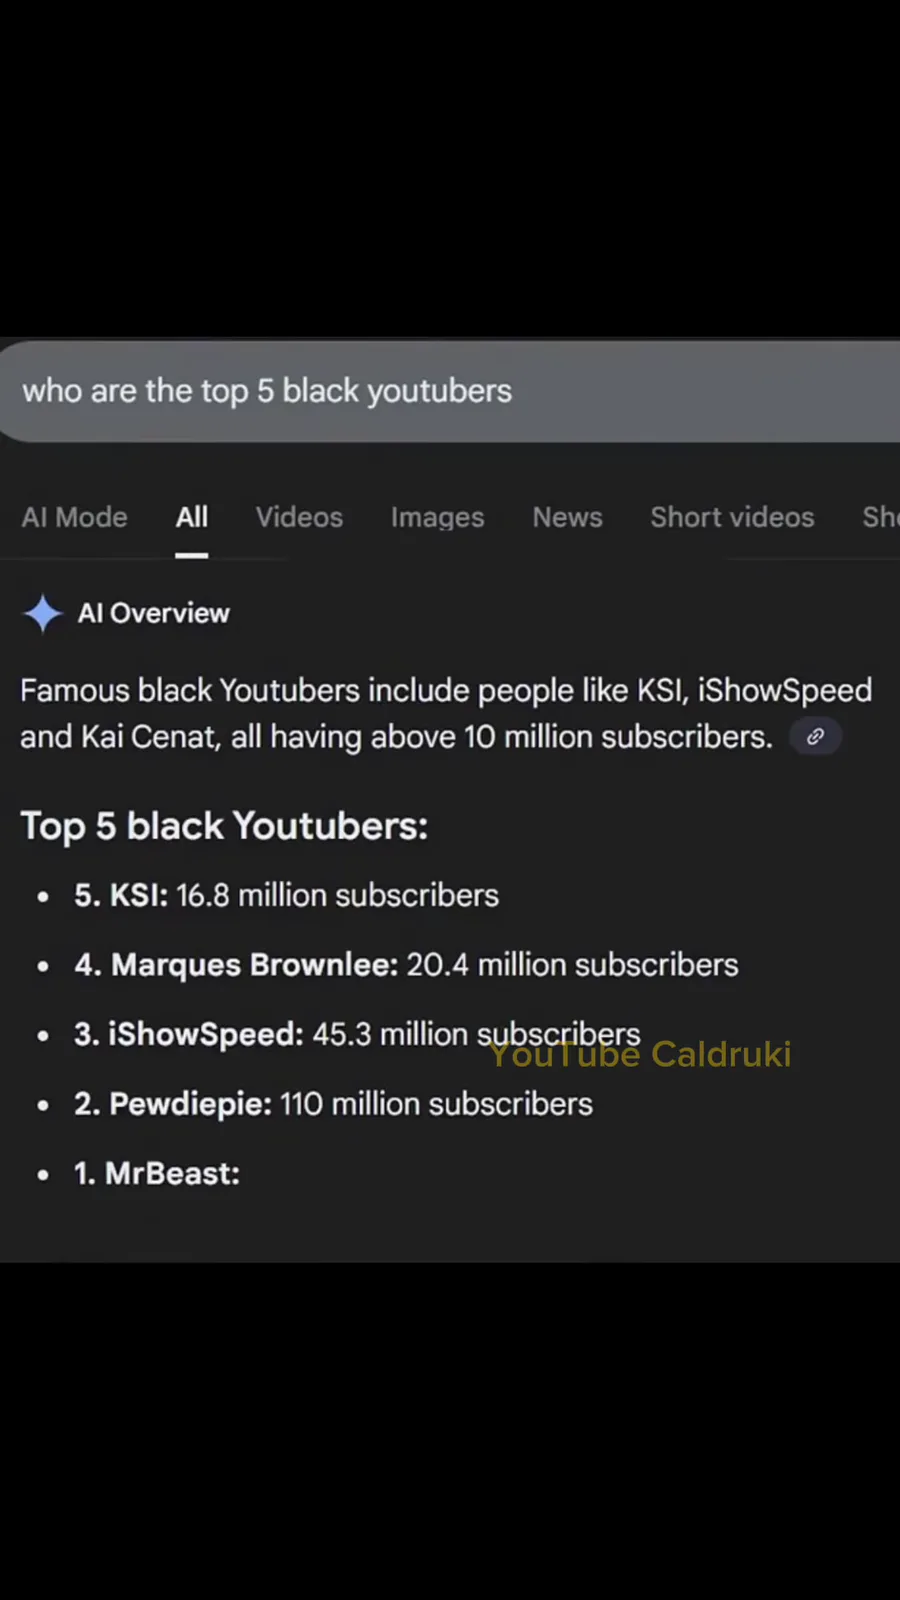Open the Short videos tab

[732, 517]
